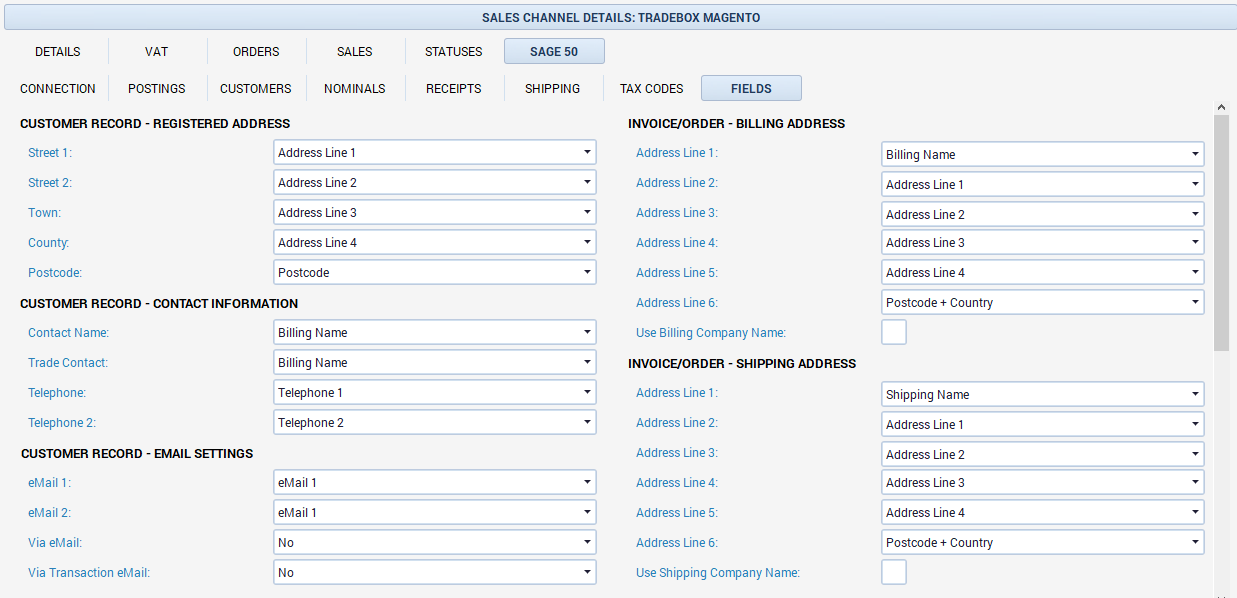
Task: Open the Telephone 2 field dropdown
Action: click(x=434, y=423)
